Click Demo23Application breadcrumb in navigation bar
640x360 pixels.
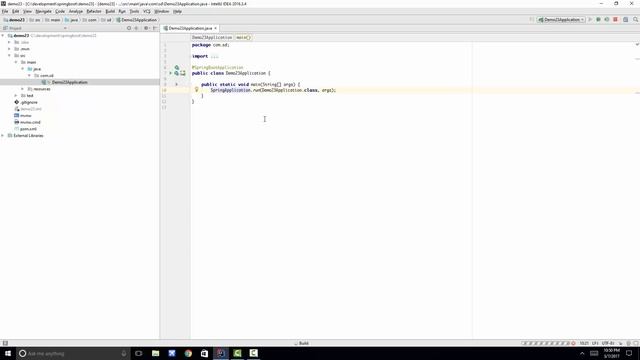136,20
